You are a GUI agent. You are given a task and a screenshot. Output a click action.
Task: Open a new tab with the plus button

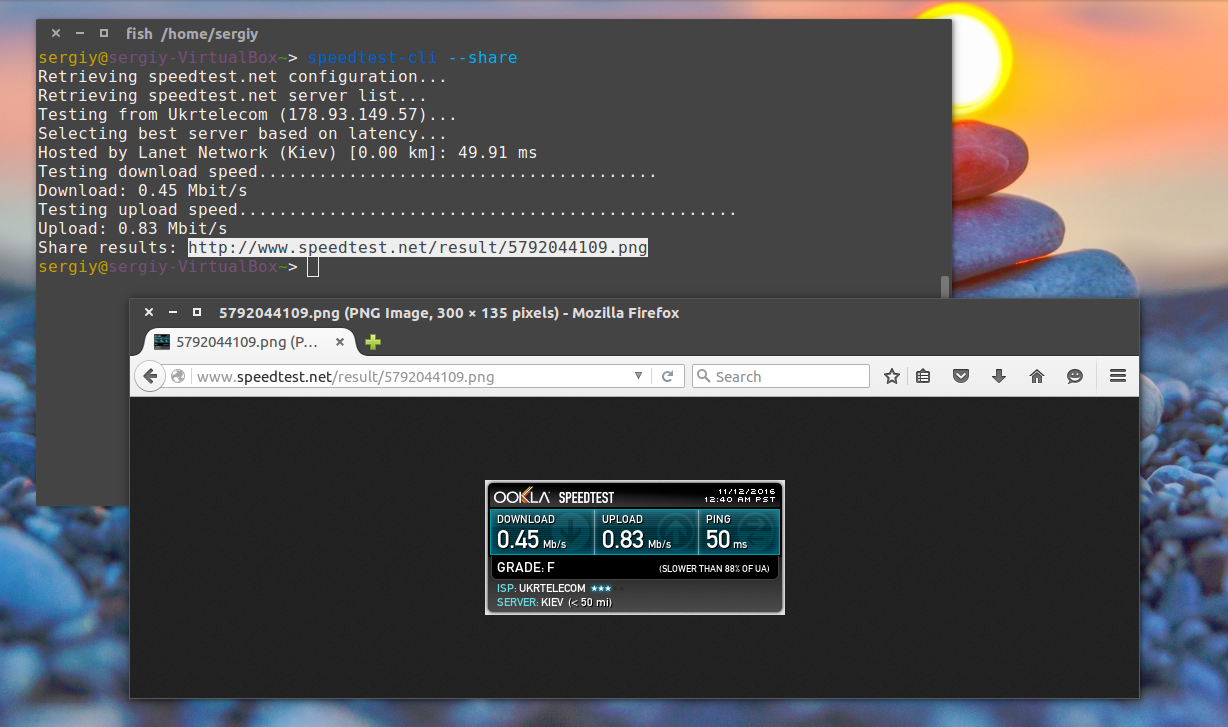(371, 341)
